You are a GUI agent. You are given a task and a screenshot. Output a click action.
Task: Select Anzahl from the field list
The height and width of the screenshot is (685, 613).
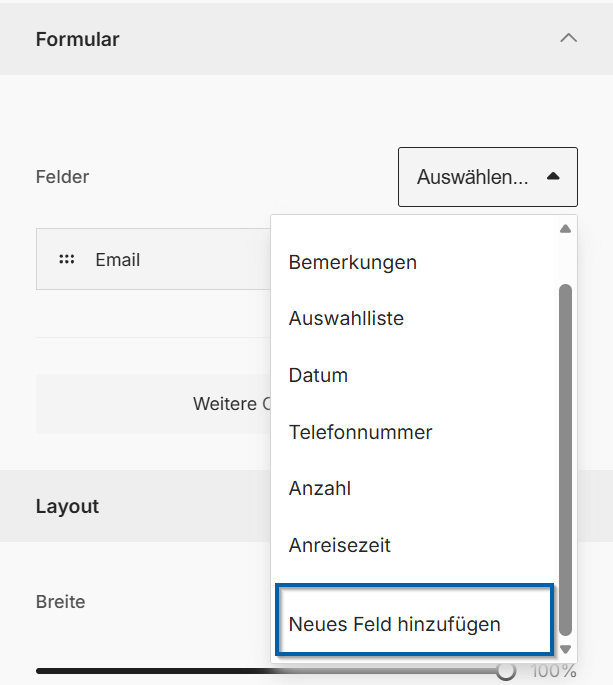320,489
